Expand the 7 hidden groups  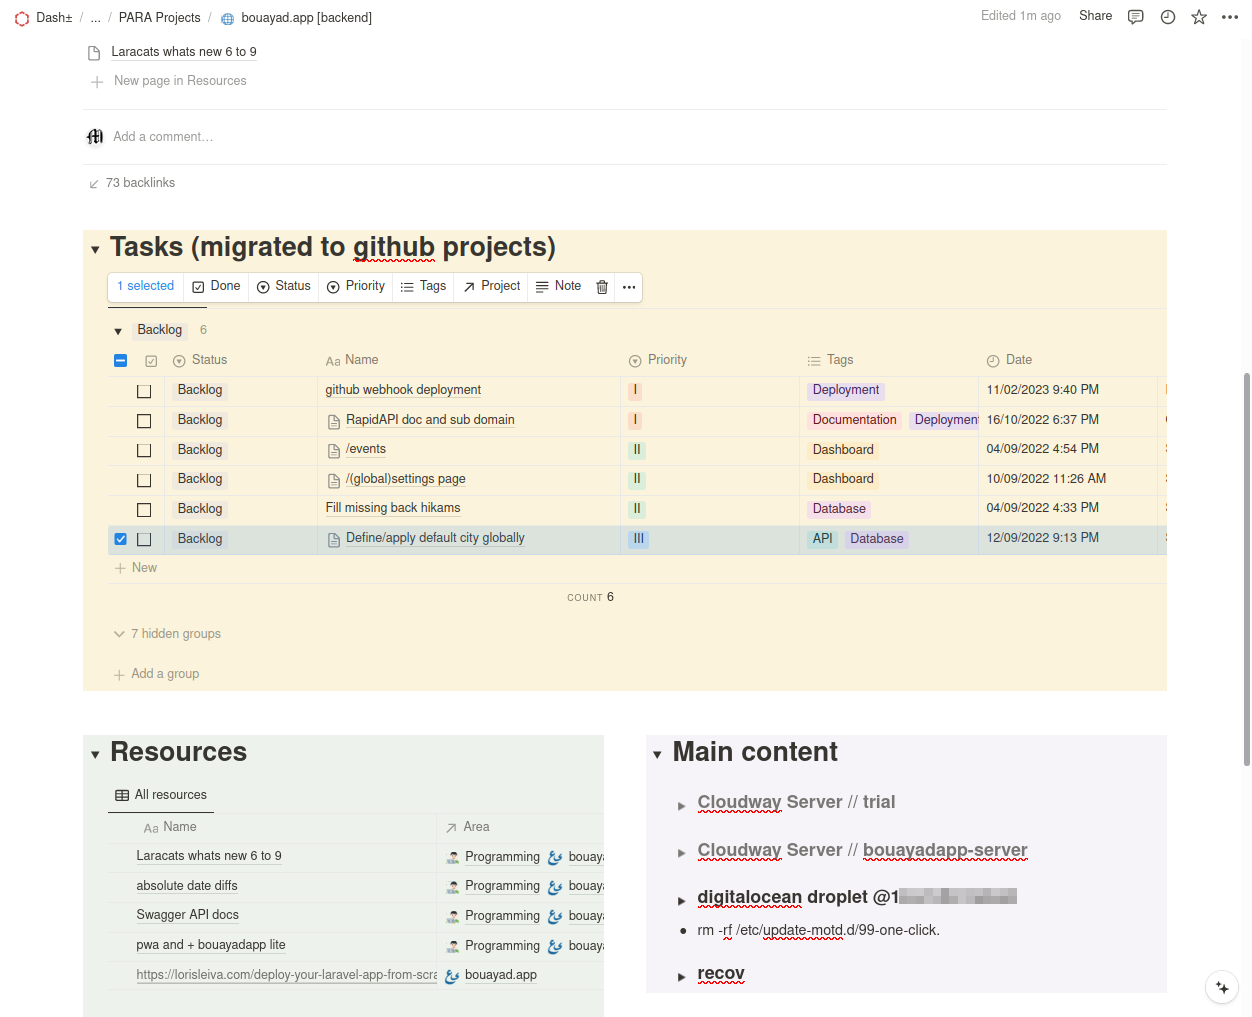[167, 634]
